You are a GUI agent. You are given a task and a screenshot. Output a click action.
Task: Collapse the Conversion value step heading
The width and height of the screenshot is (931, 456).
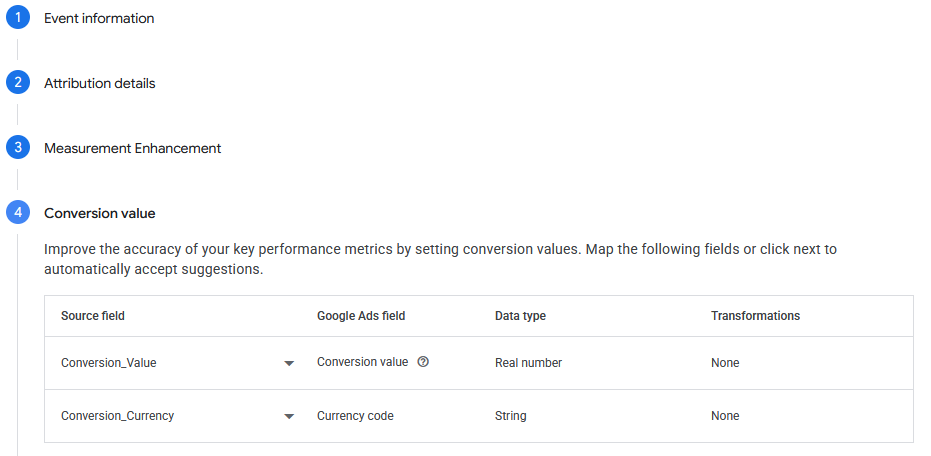(100, 213)
